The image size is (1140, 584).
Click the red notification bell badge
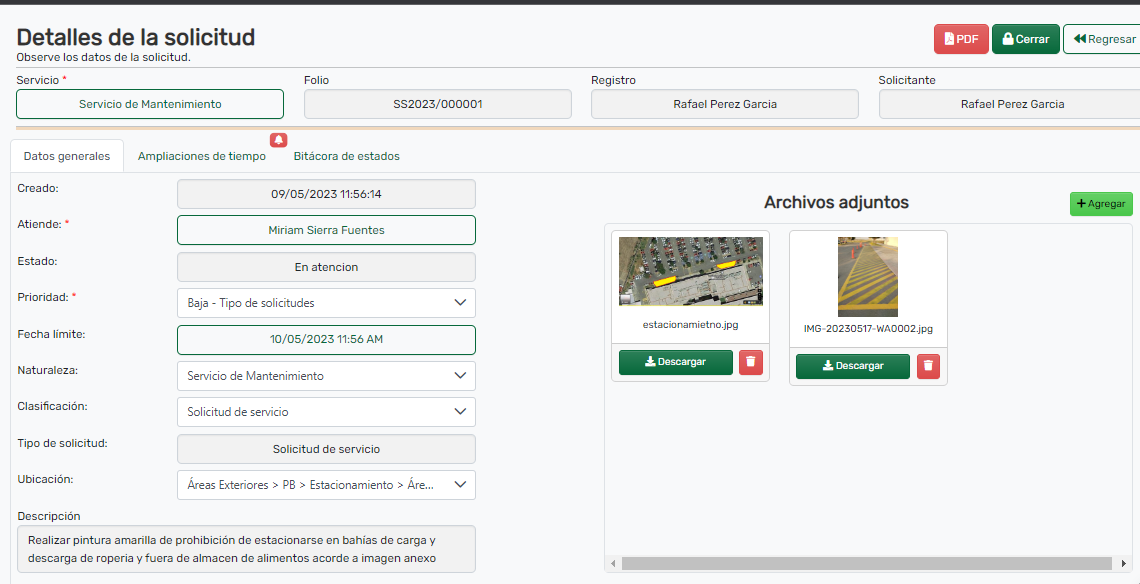[x=278, y=140]
